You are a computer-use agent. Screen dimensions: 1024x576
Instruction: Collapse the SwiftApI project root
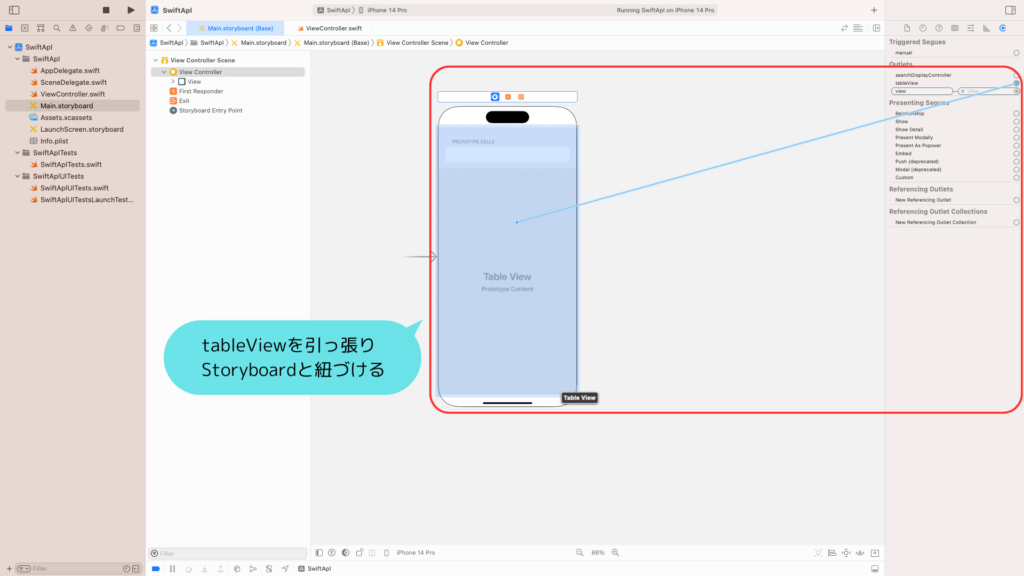click(10, 47)
